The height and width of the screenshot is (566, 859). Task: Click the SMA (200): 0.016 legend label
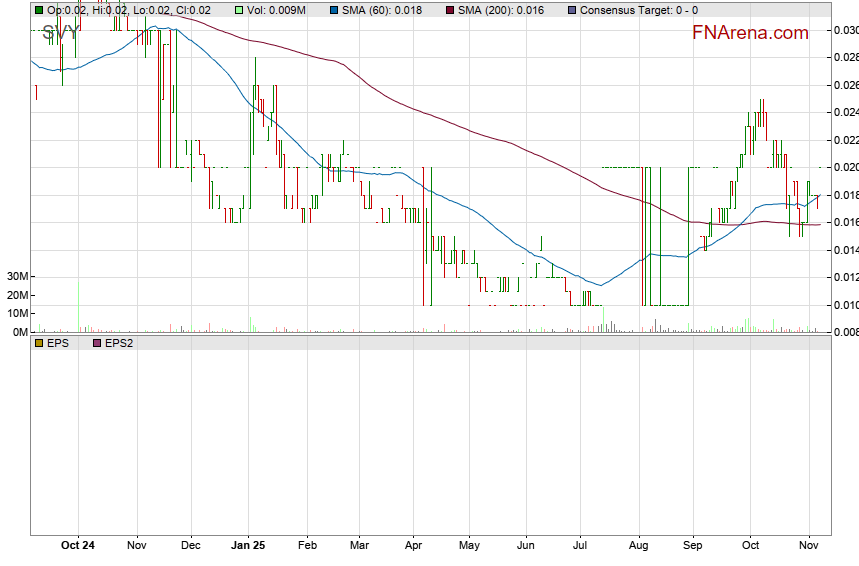tap(500, 10)
